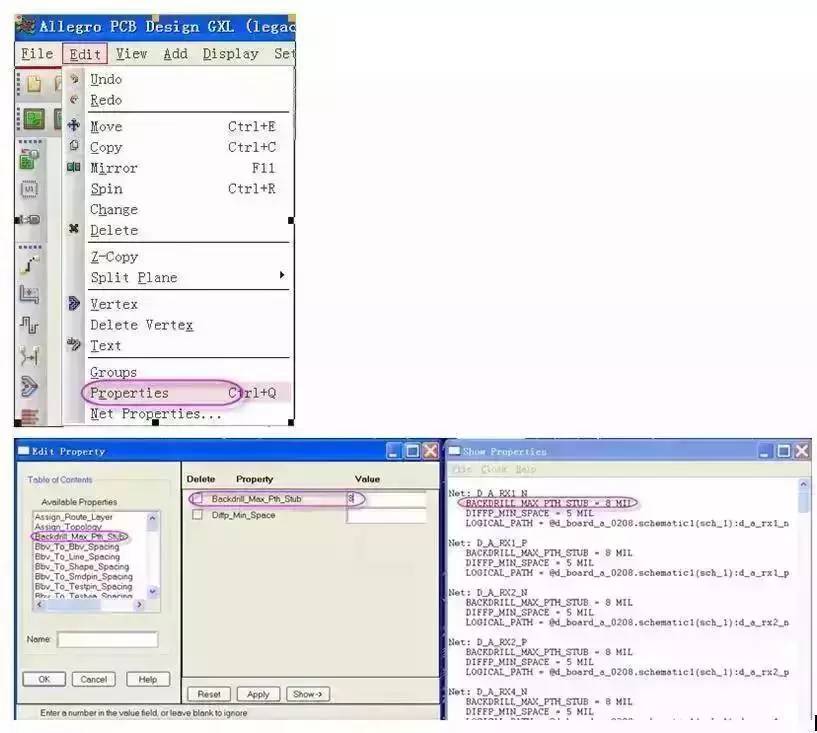The height and width of the screenshot is (733, 817).
Task: Click the Vertex icon in Edit menu
Action: [73, 304]
